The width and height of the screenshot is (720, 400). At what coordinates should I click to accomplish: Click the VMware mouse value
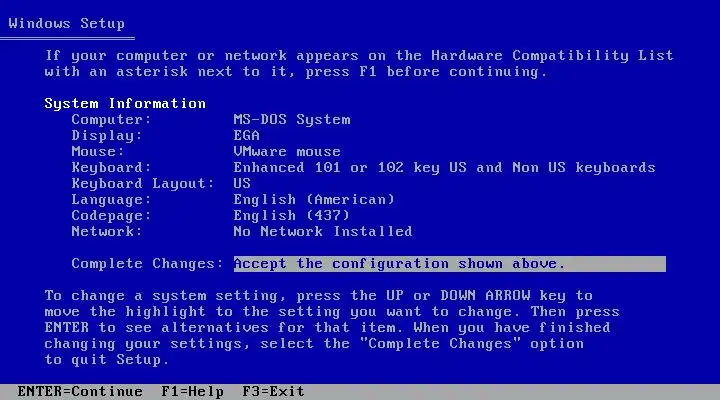pyautogui.click(x=287, y=152)
